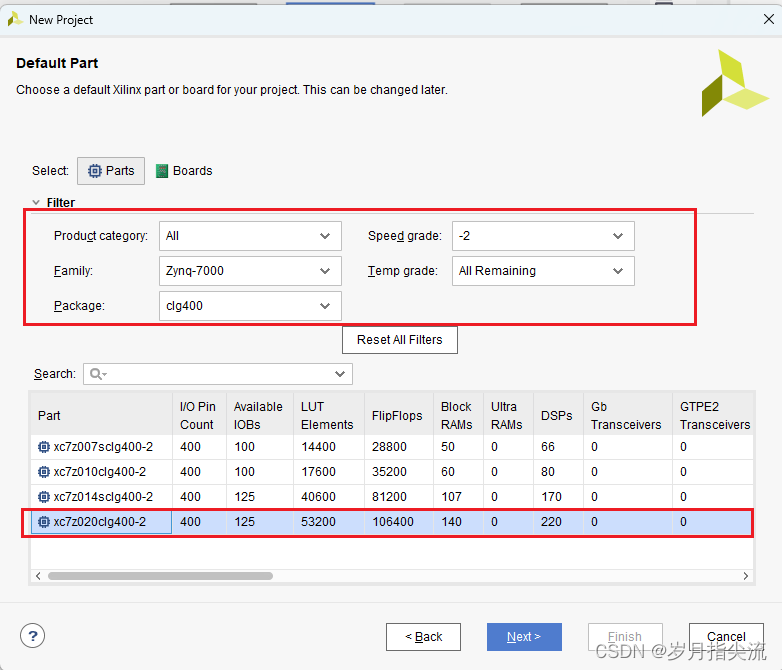
Task: Open the Product category dropdown
Action: (250, 236)
